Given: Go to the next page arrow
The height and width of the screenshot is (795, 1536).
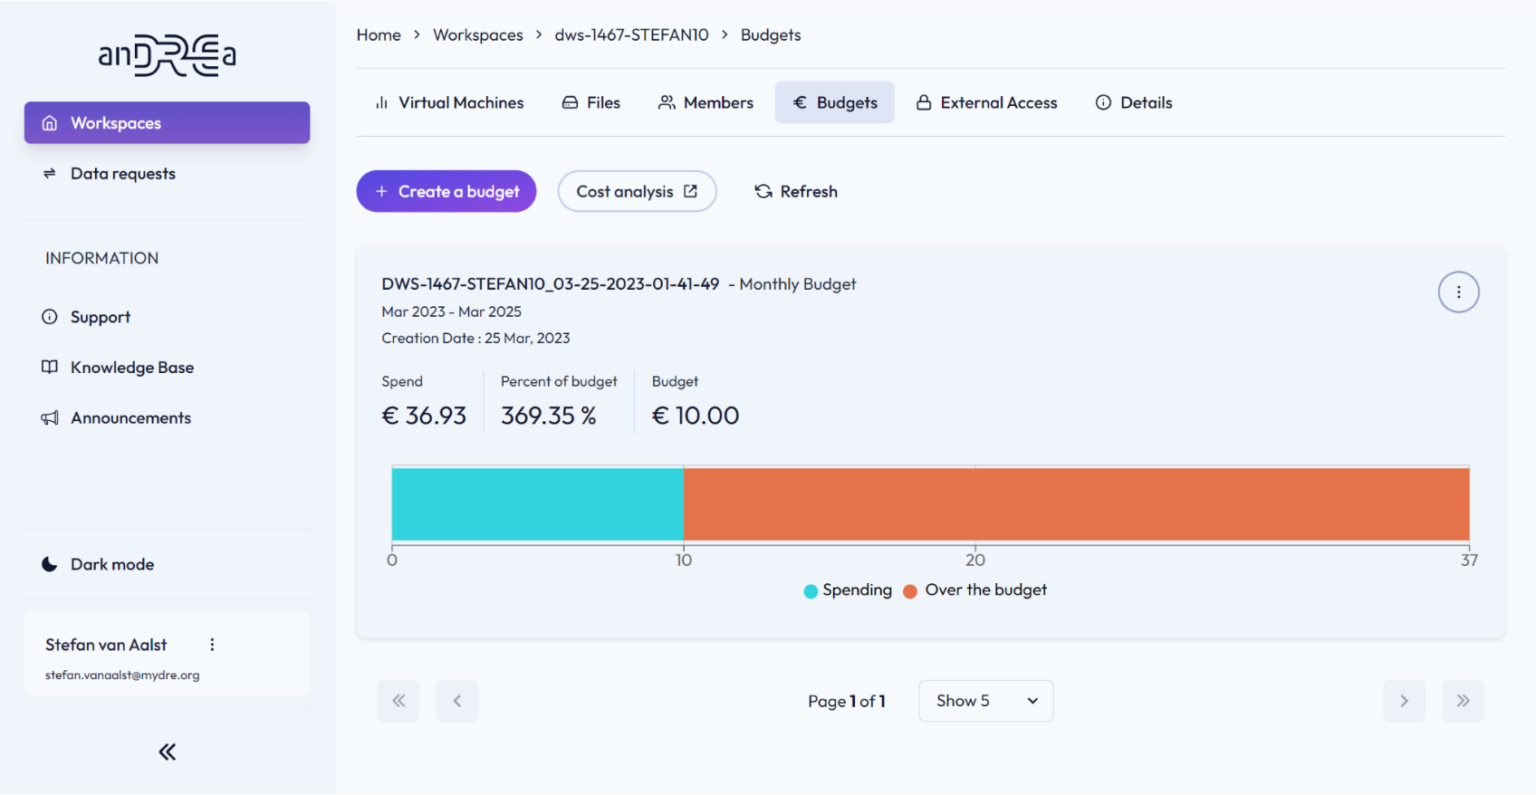Looking at the screenshot, I should [x=1404, y=701].
